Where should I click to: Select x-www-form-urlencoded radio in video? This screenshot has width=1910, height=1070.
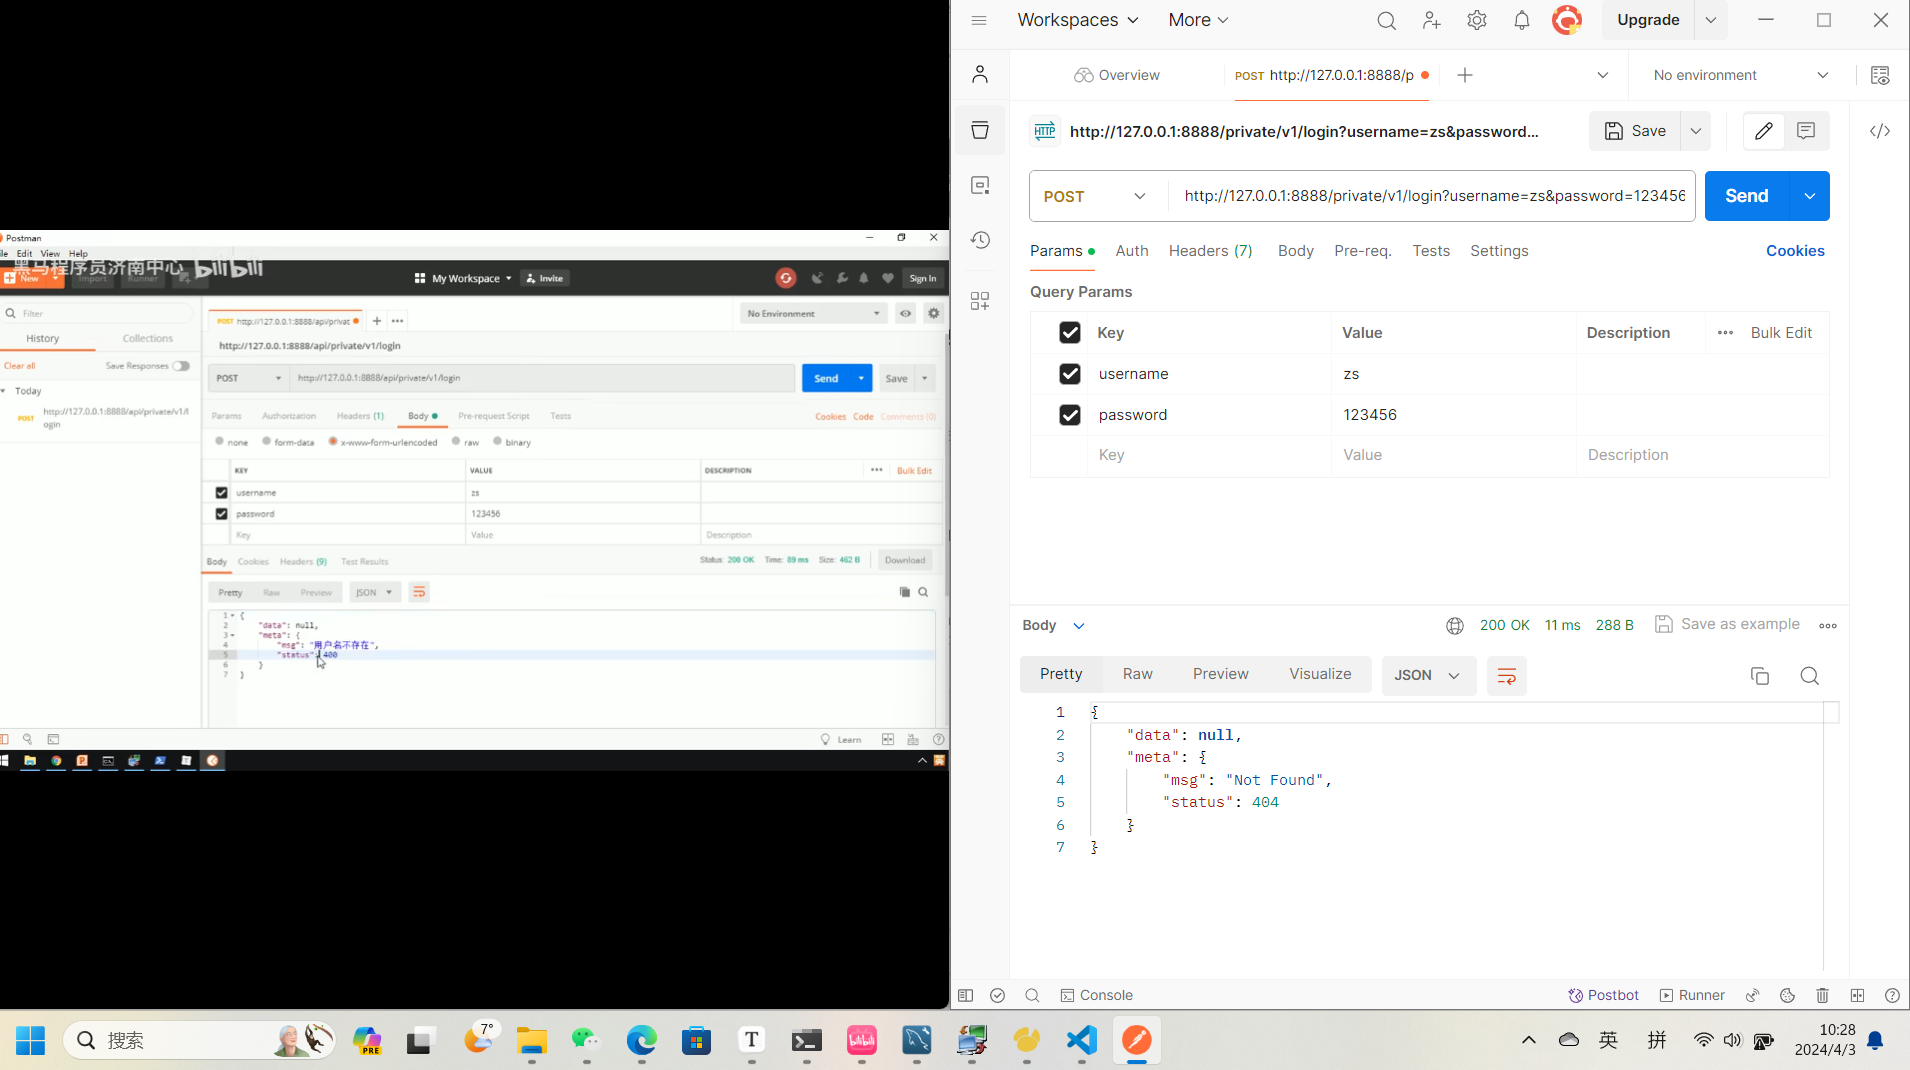point(333,441)
